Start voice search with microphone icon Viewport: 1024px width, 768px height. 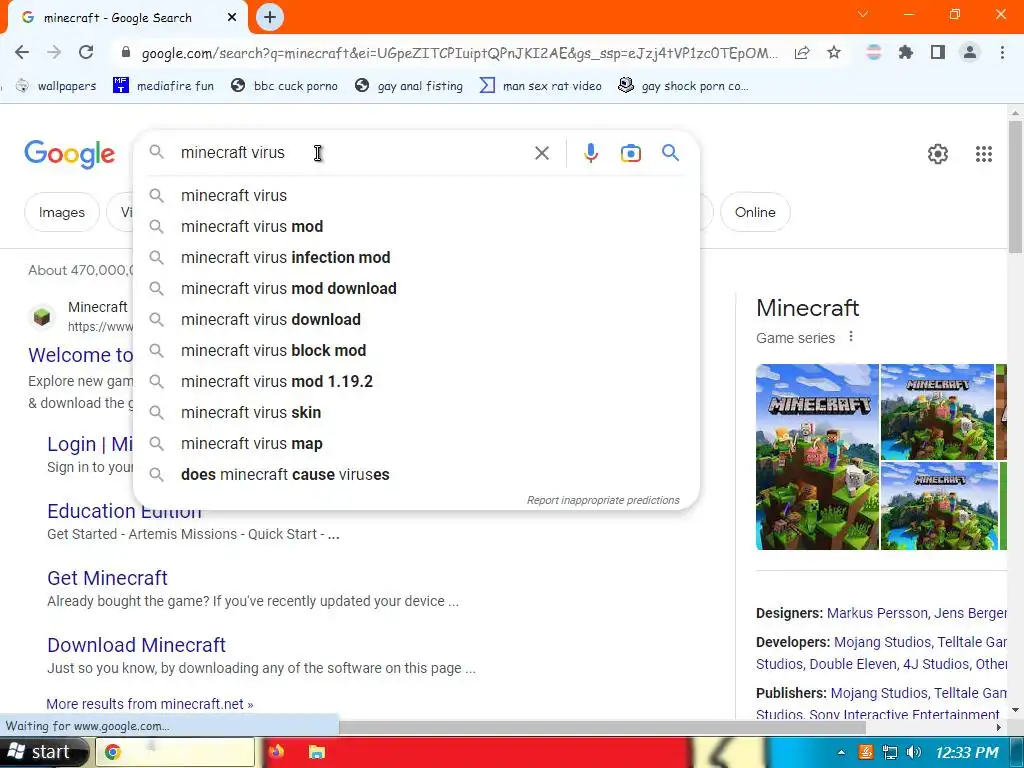pos(590,153)
